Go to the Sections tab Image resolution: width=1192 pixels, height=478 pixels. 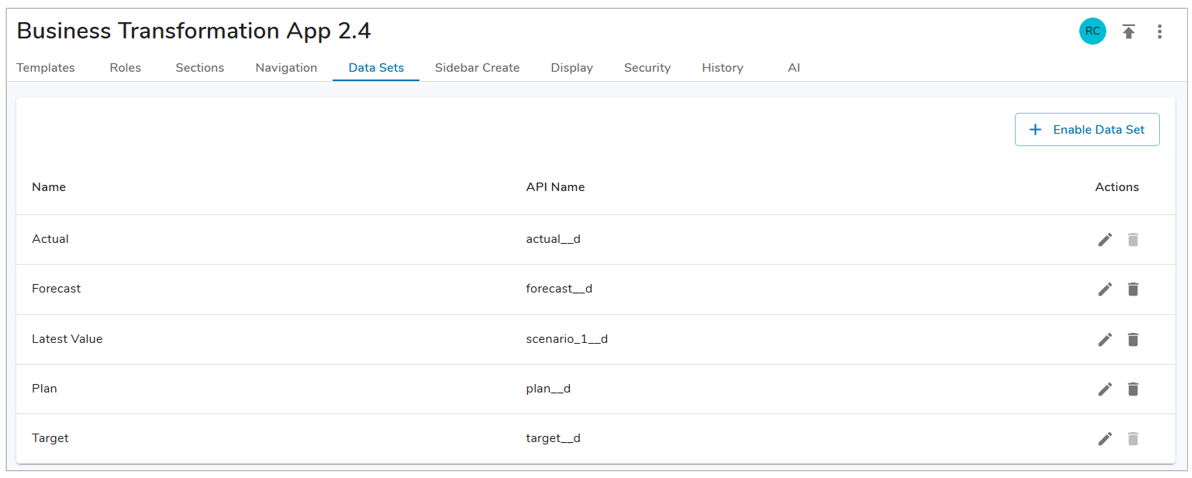click(x=200, y=68)
